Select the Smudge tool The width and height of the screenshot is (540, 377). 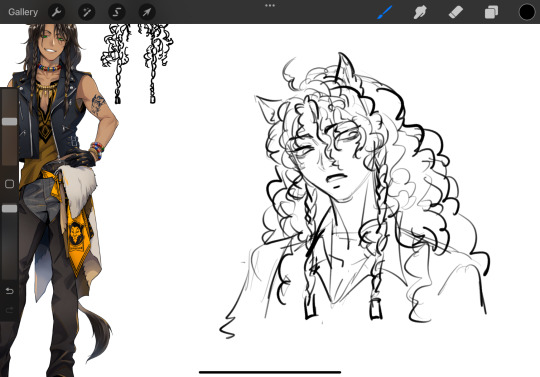420,12
